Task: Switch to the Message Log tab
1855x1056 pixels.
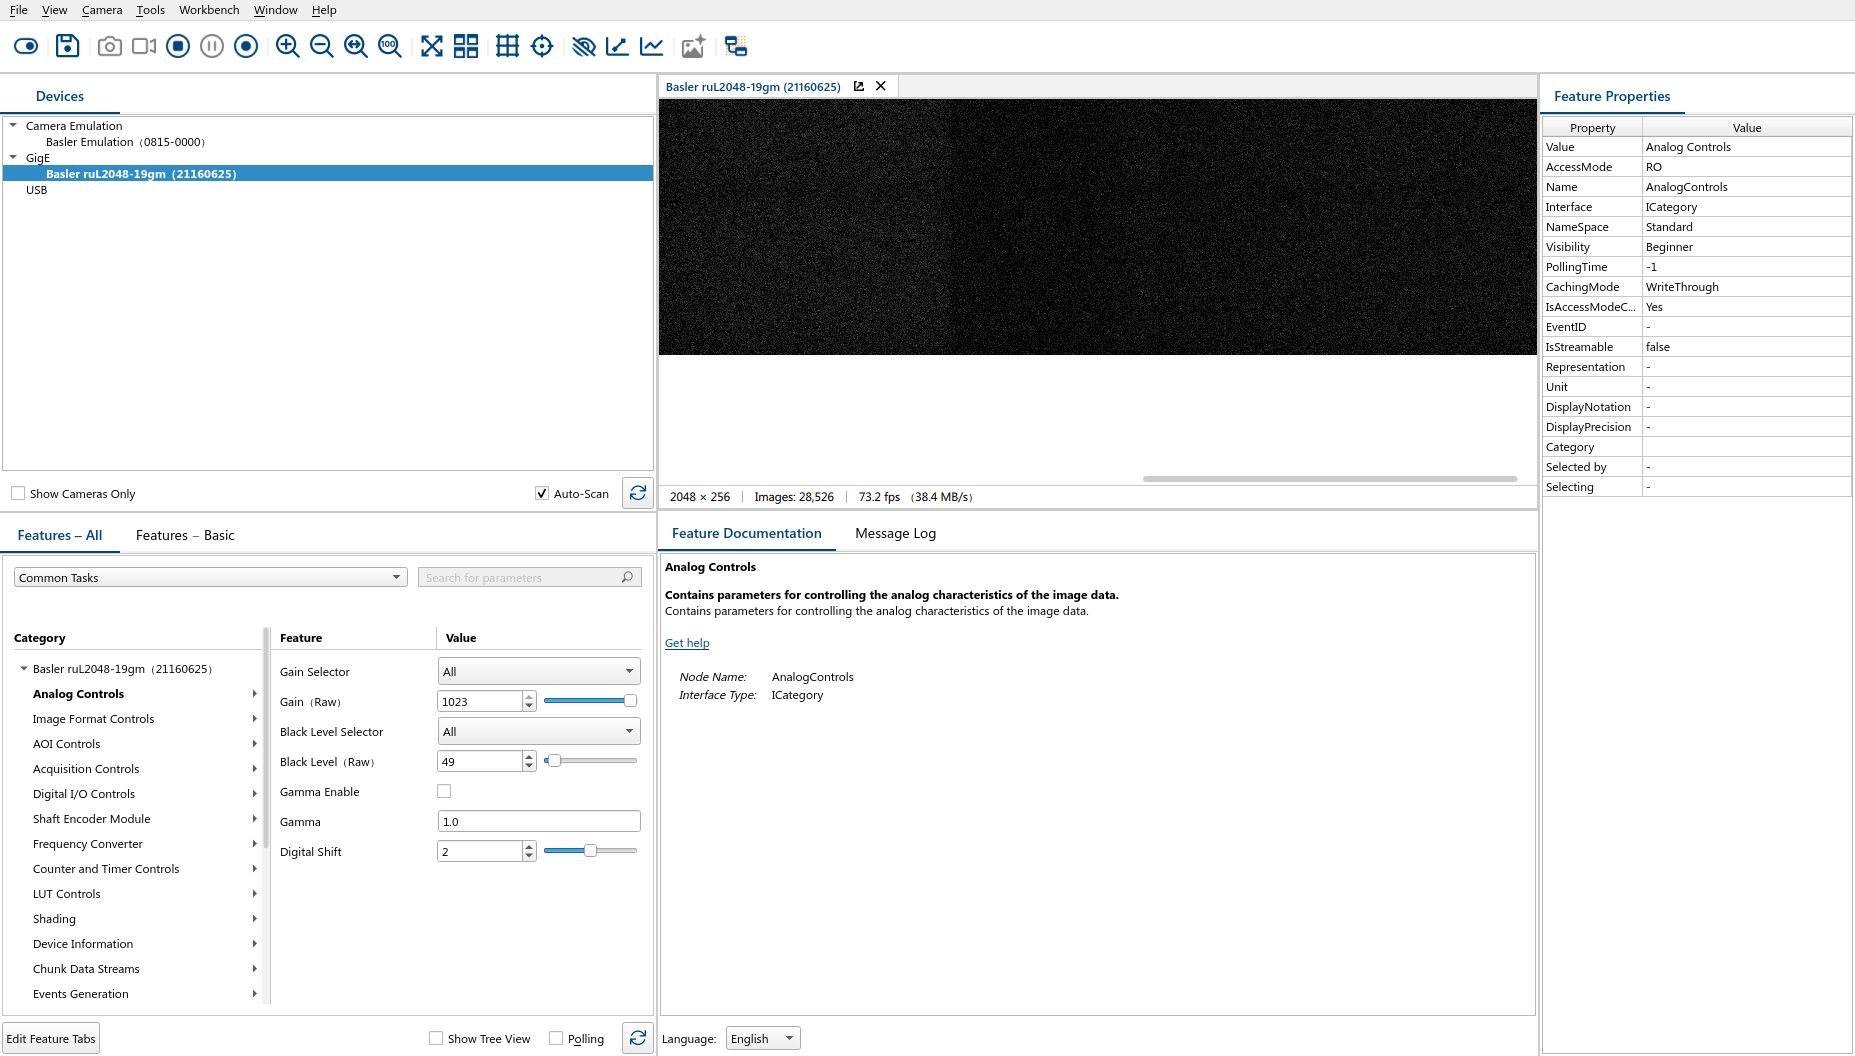Action: [895, 533]
